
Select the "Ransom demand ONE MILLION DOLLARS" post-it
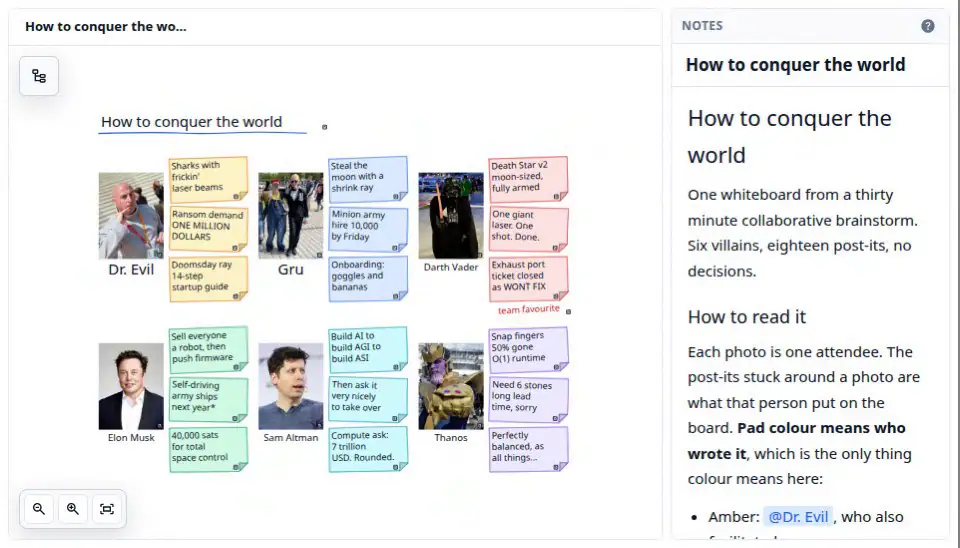point(208,228)
